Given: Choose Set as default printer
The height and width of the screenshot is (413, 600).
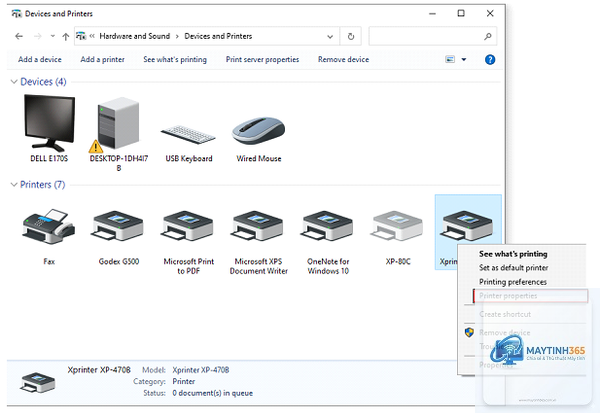Looking at the screenshot, I should pos(514,268).
